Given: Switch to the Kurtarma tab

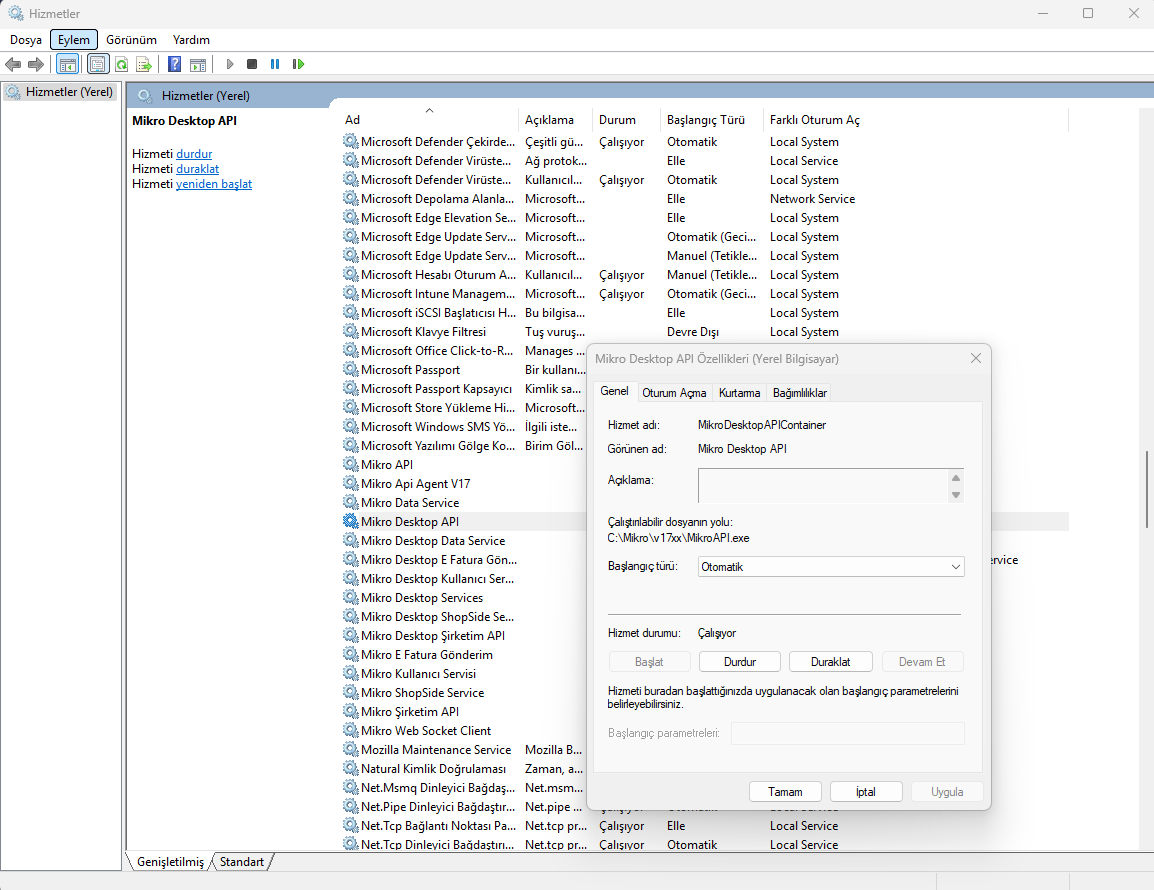Looking at the screenshot, I should click(739, 393).
